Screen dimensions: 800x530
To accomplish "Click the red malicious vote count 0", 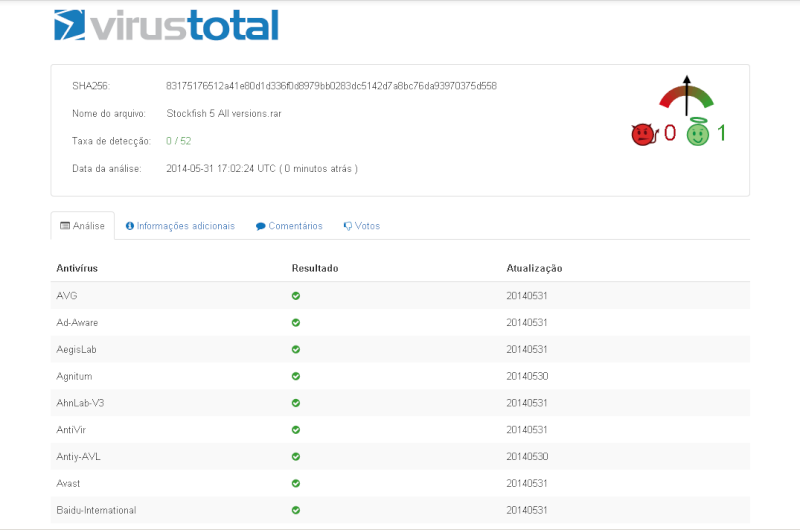I will pyautogui.click(x=669, y=133).
